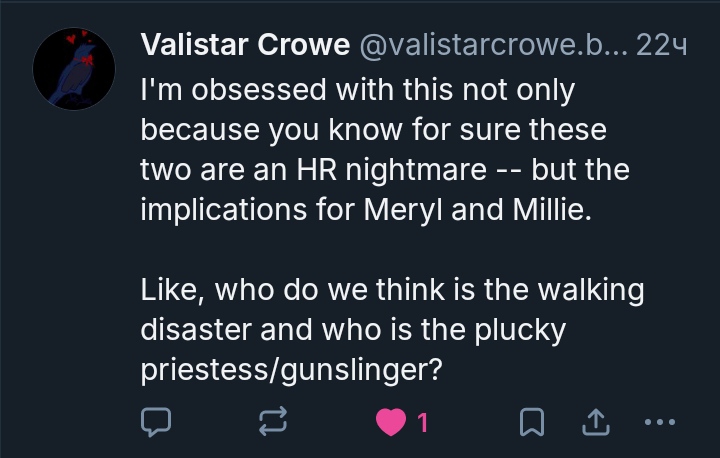Click the like count number 1
Image resolution: width=720 pixels, height=458 pixels.
[422, 424]
